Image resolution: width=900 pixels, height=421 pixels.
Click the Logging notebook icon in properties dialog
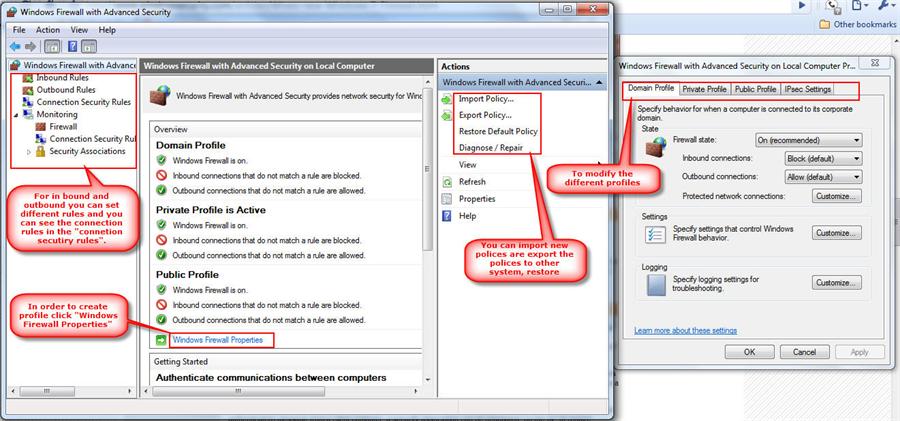(656, 285)
